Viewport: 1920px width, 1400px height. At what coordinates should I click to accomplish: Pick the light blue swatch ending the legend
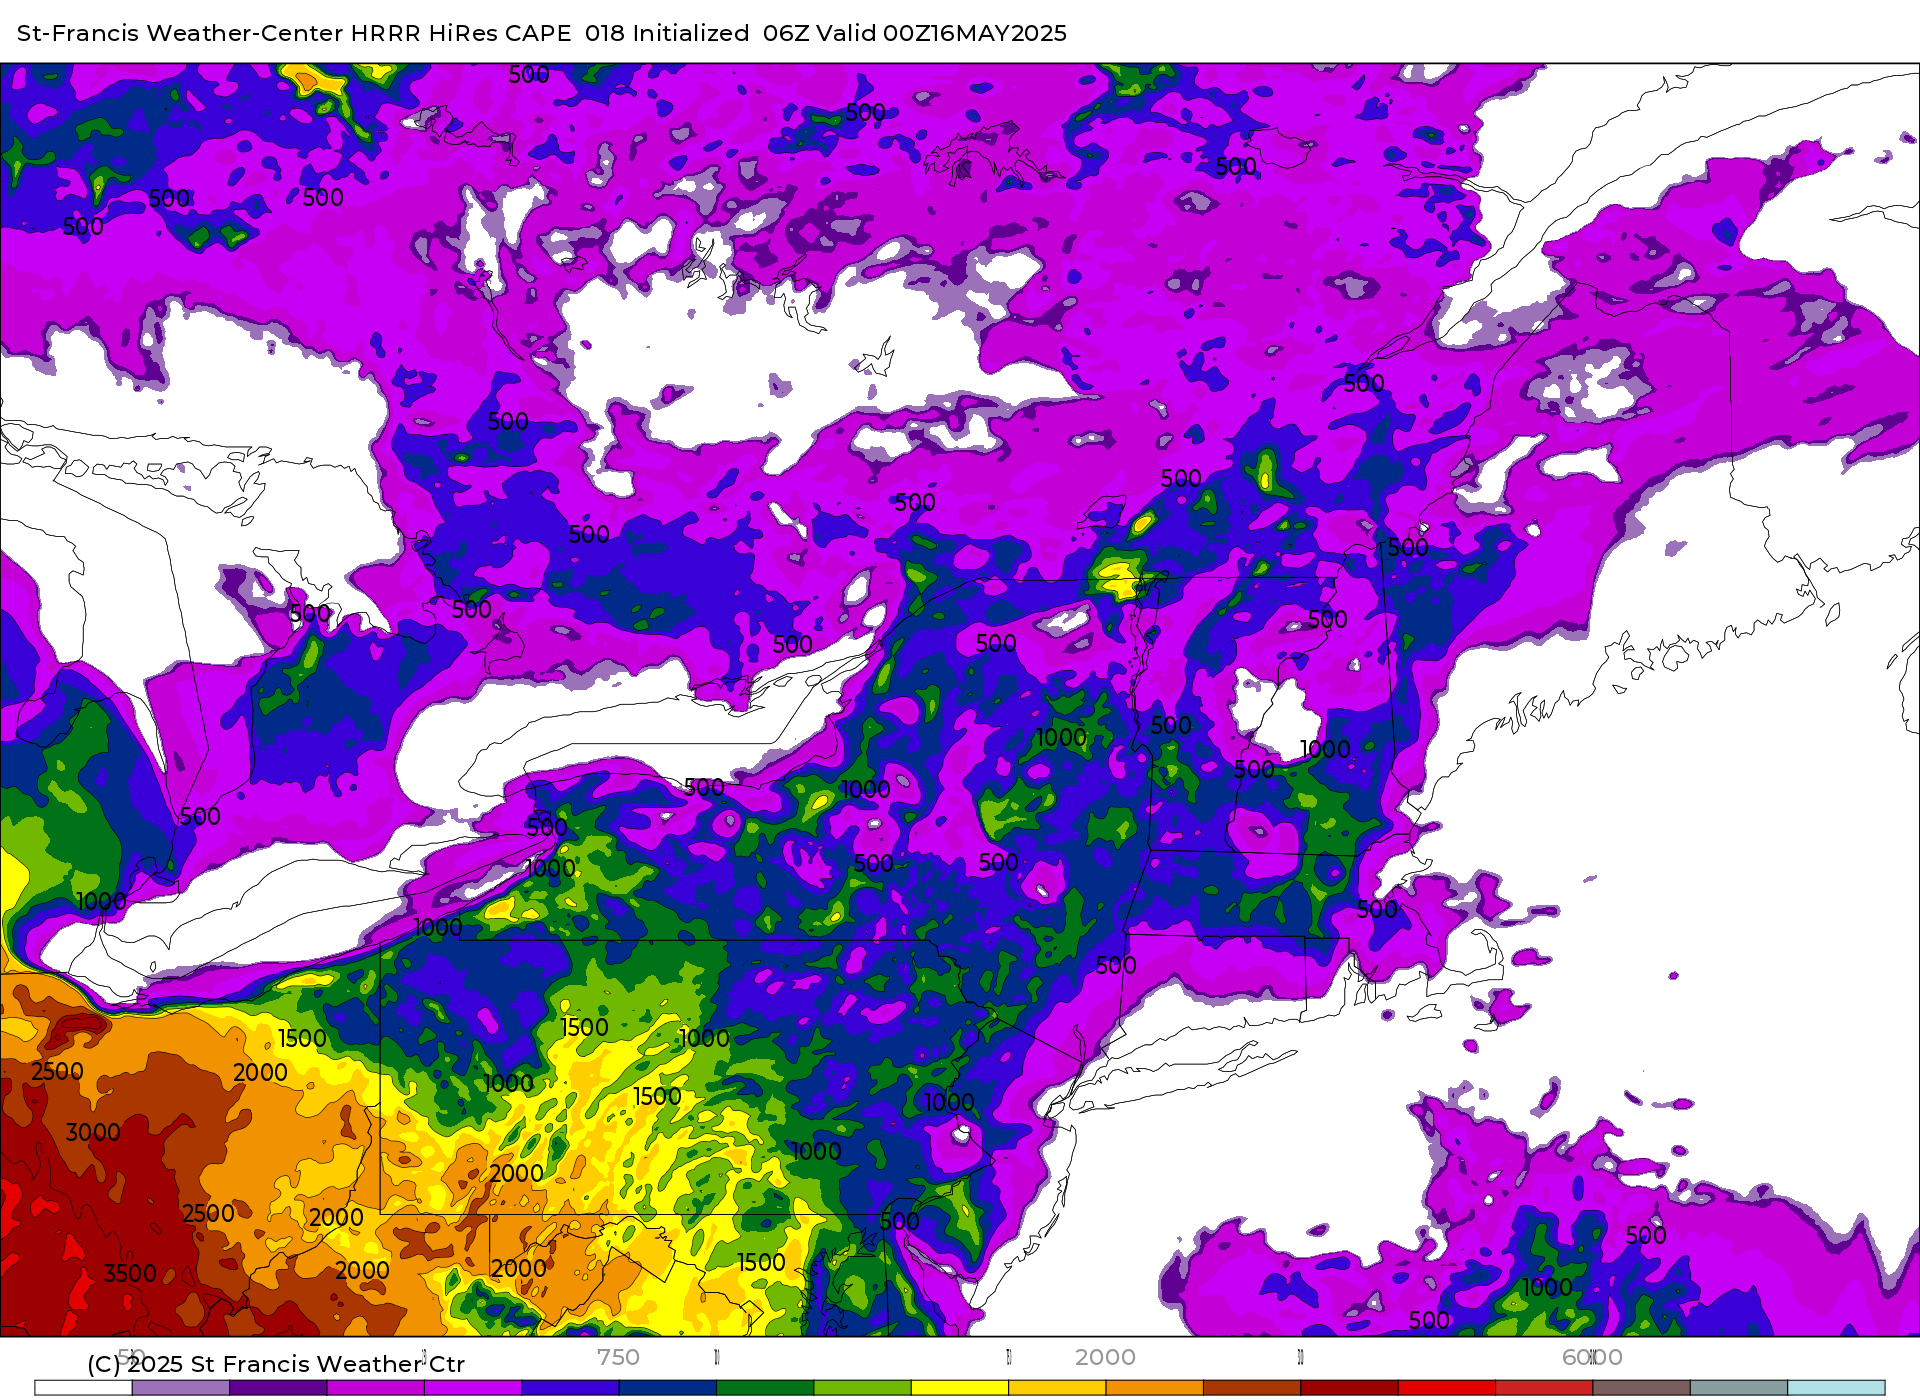point(1836,1388)
